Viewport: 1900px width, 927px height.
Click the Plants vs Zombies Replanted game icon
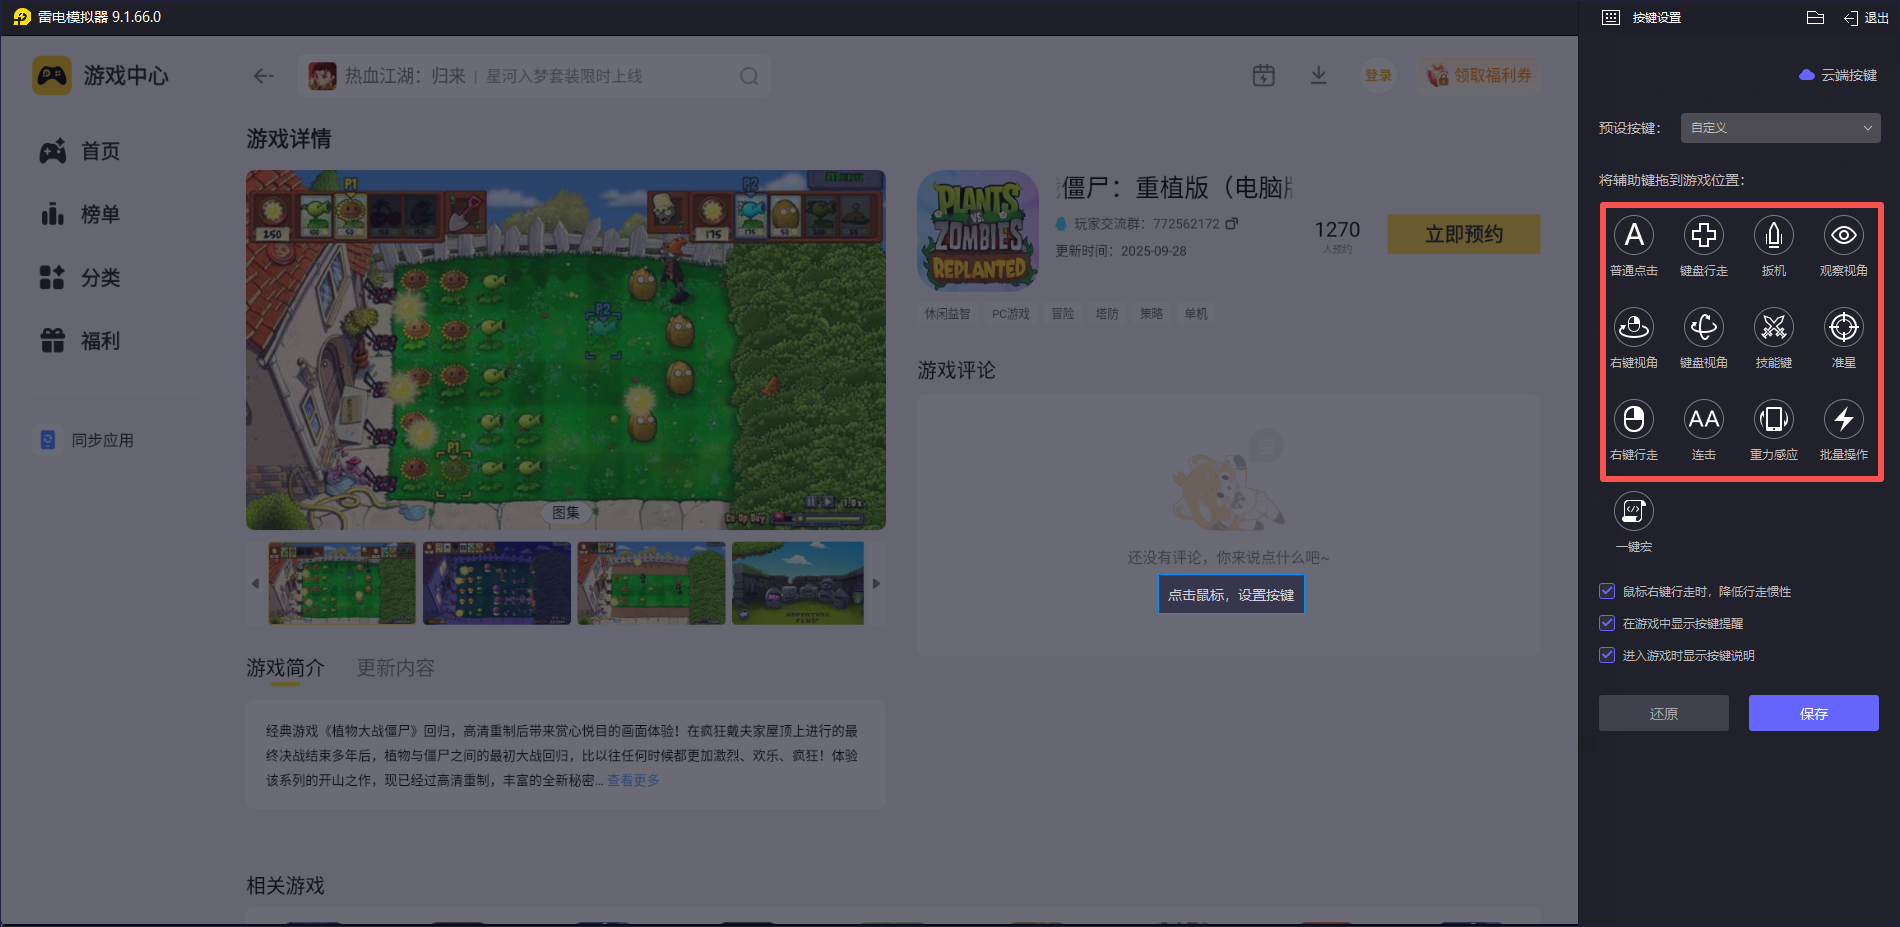978,231
